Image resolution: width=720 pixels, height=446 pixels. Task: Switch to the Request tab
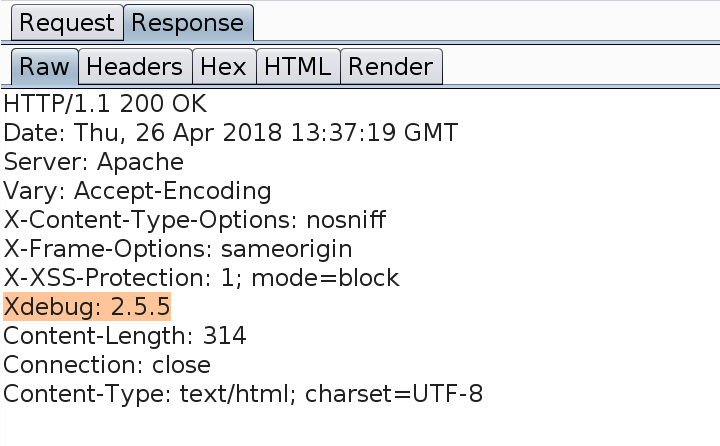(67, 22)
